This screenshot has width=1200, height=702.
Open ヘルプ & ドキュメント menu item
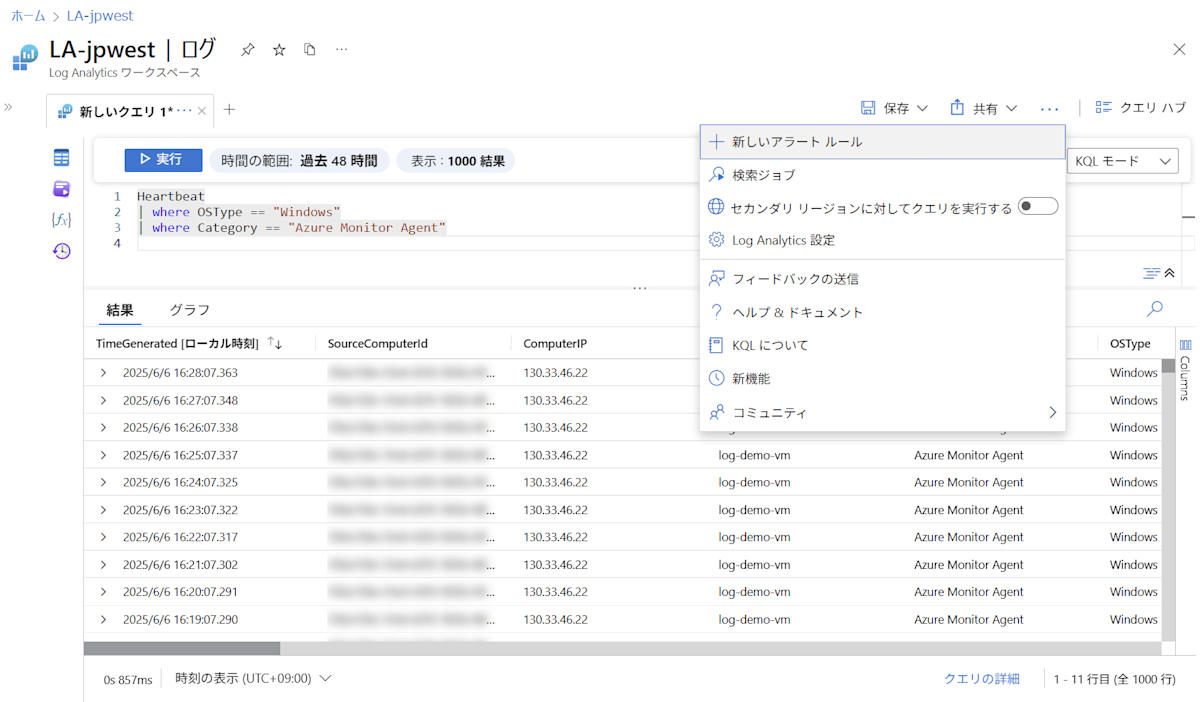click(883, 312)
